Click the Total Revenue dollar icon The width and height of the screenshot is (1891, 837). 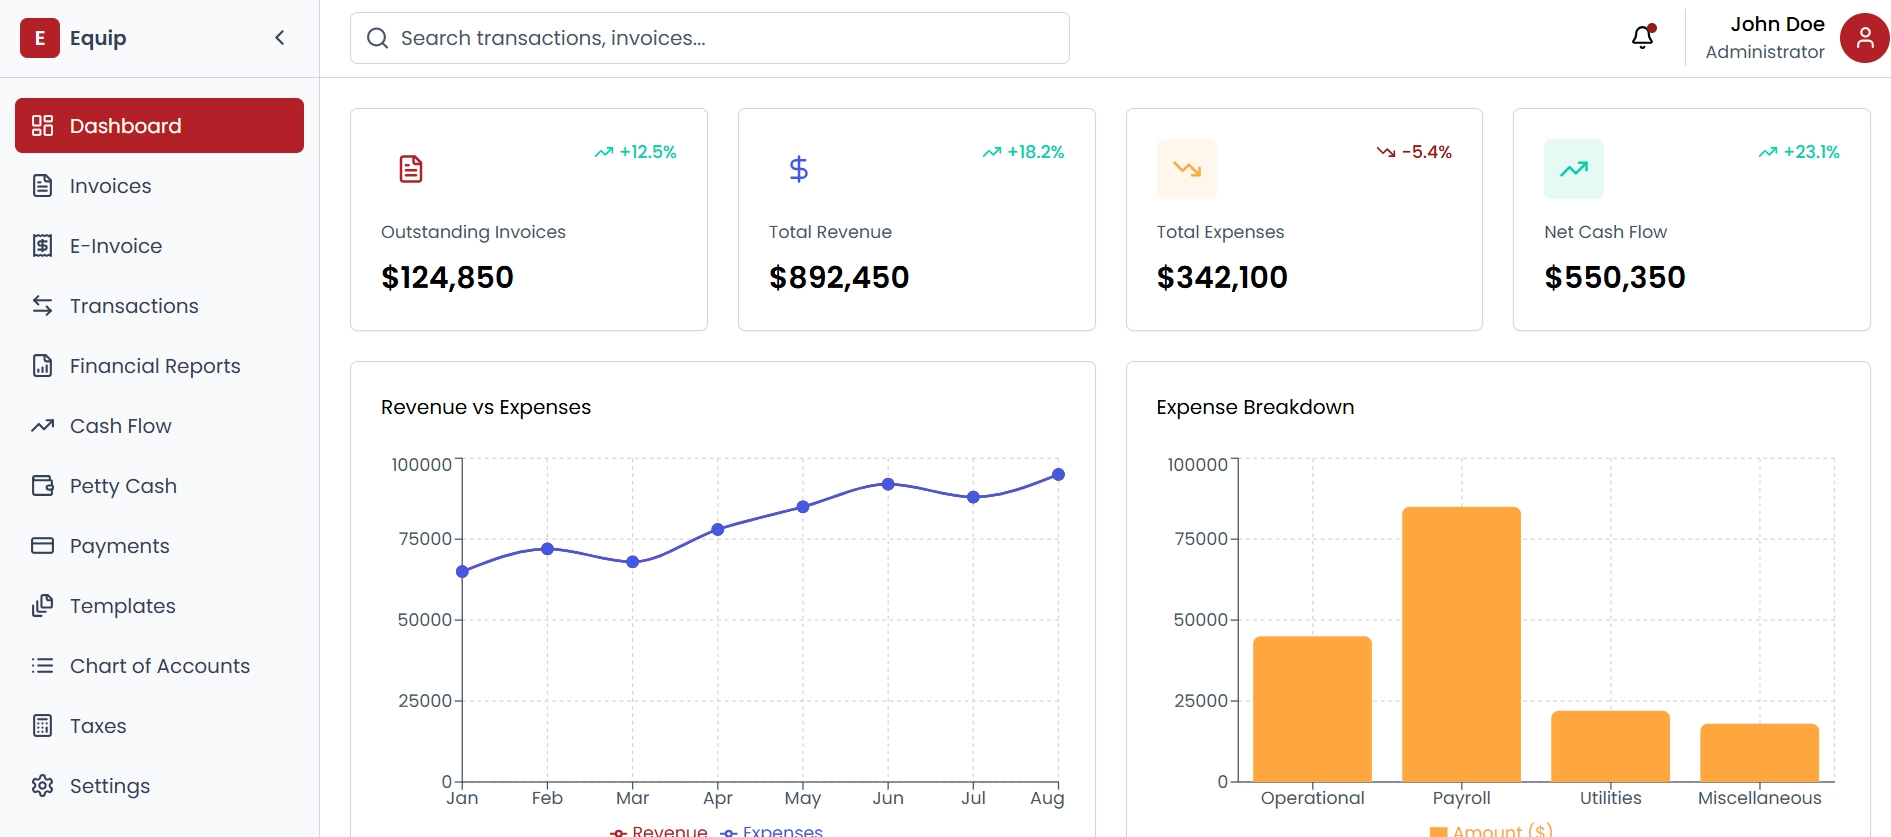(798, 169)
